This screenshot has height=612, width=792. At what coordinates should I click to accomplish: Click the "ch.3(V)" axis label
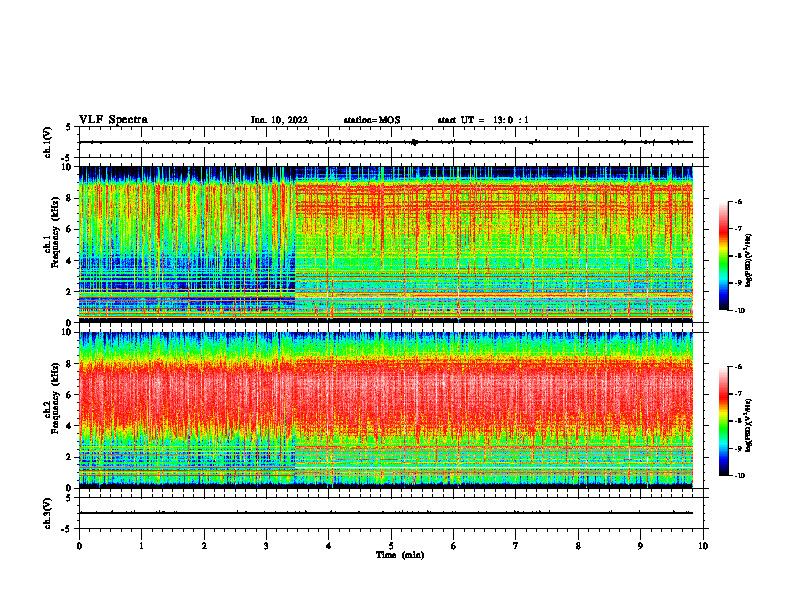click(x=48, y=514)
